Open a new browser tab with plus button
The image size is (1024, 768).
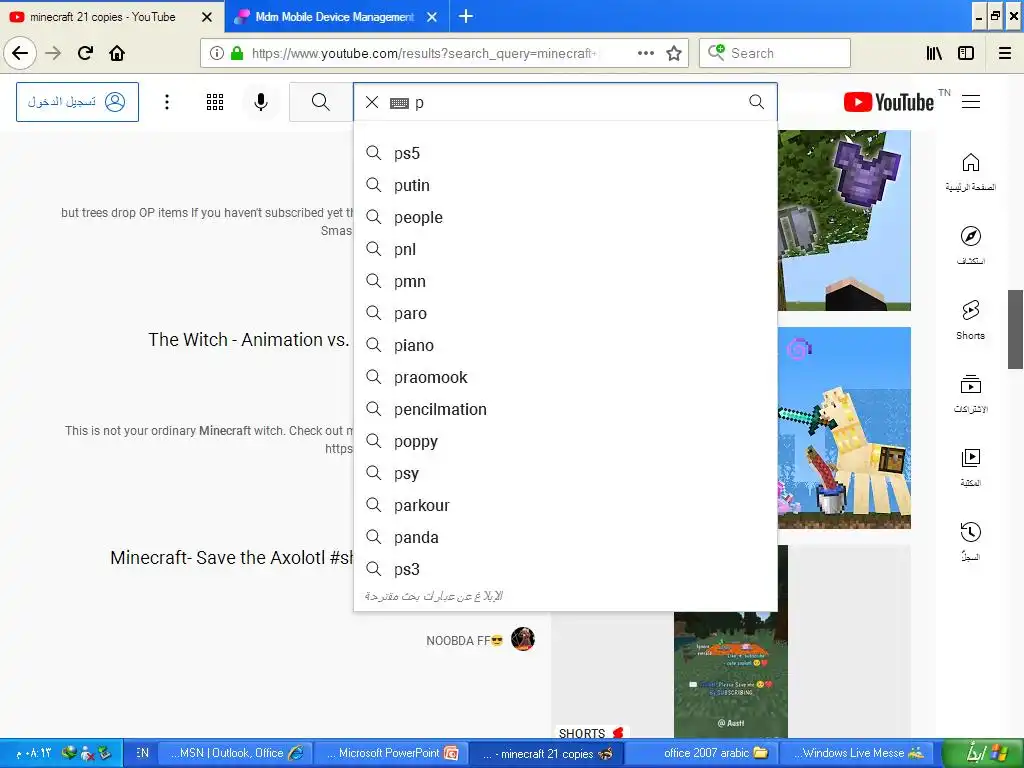click(x=466, y=16)
